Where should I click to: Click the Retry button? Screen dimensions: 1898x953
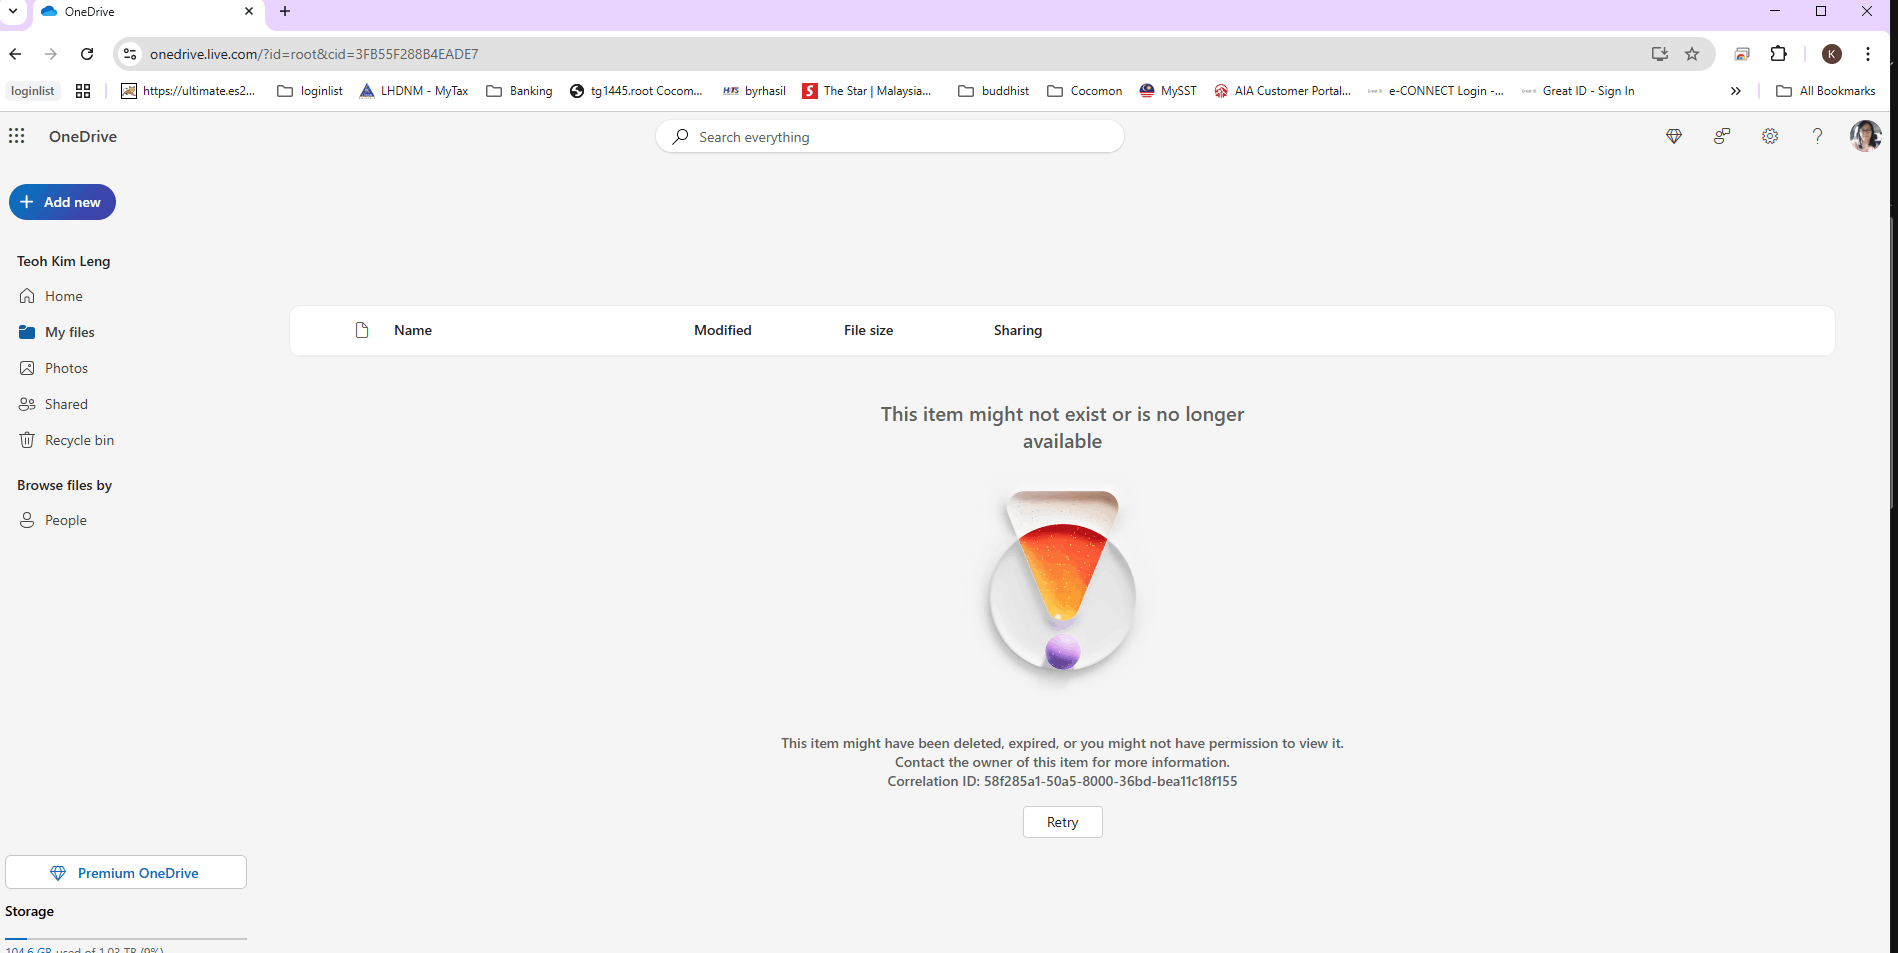[x=1062, y=822]
